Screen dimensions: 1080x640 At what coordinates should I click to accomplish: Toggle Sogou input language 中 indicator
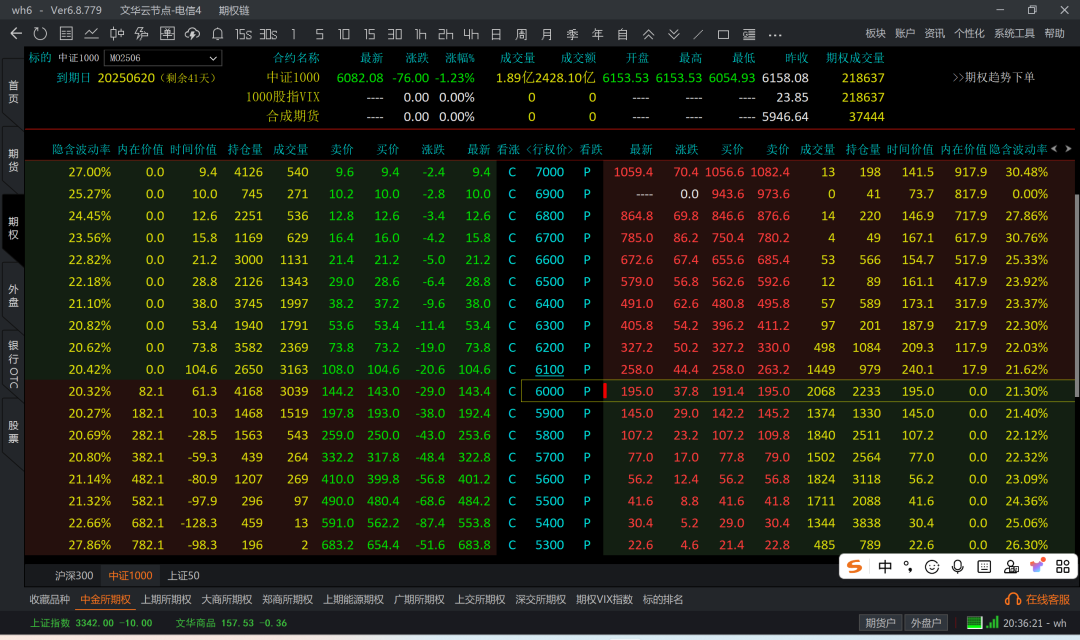(885, 567)
